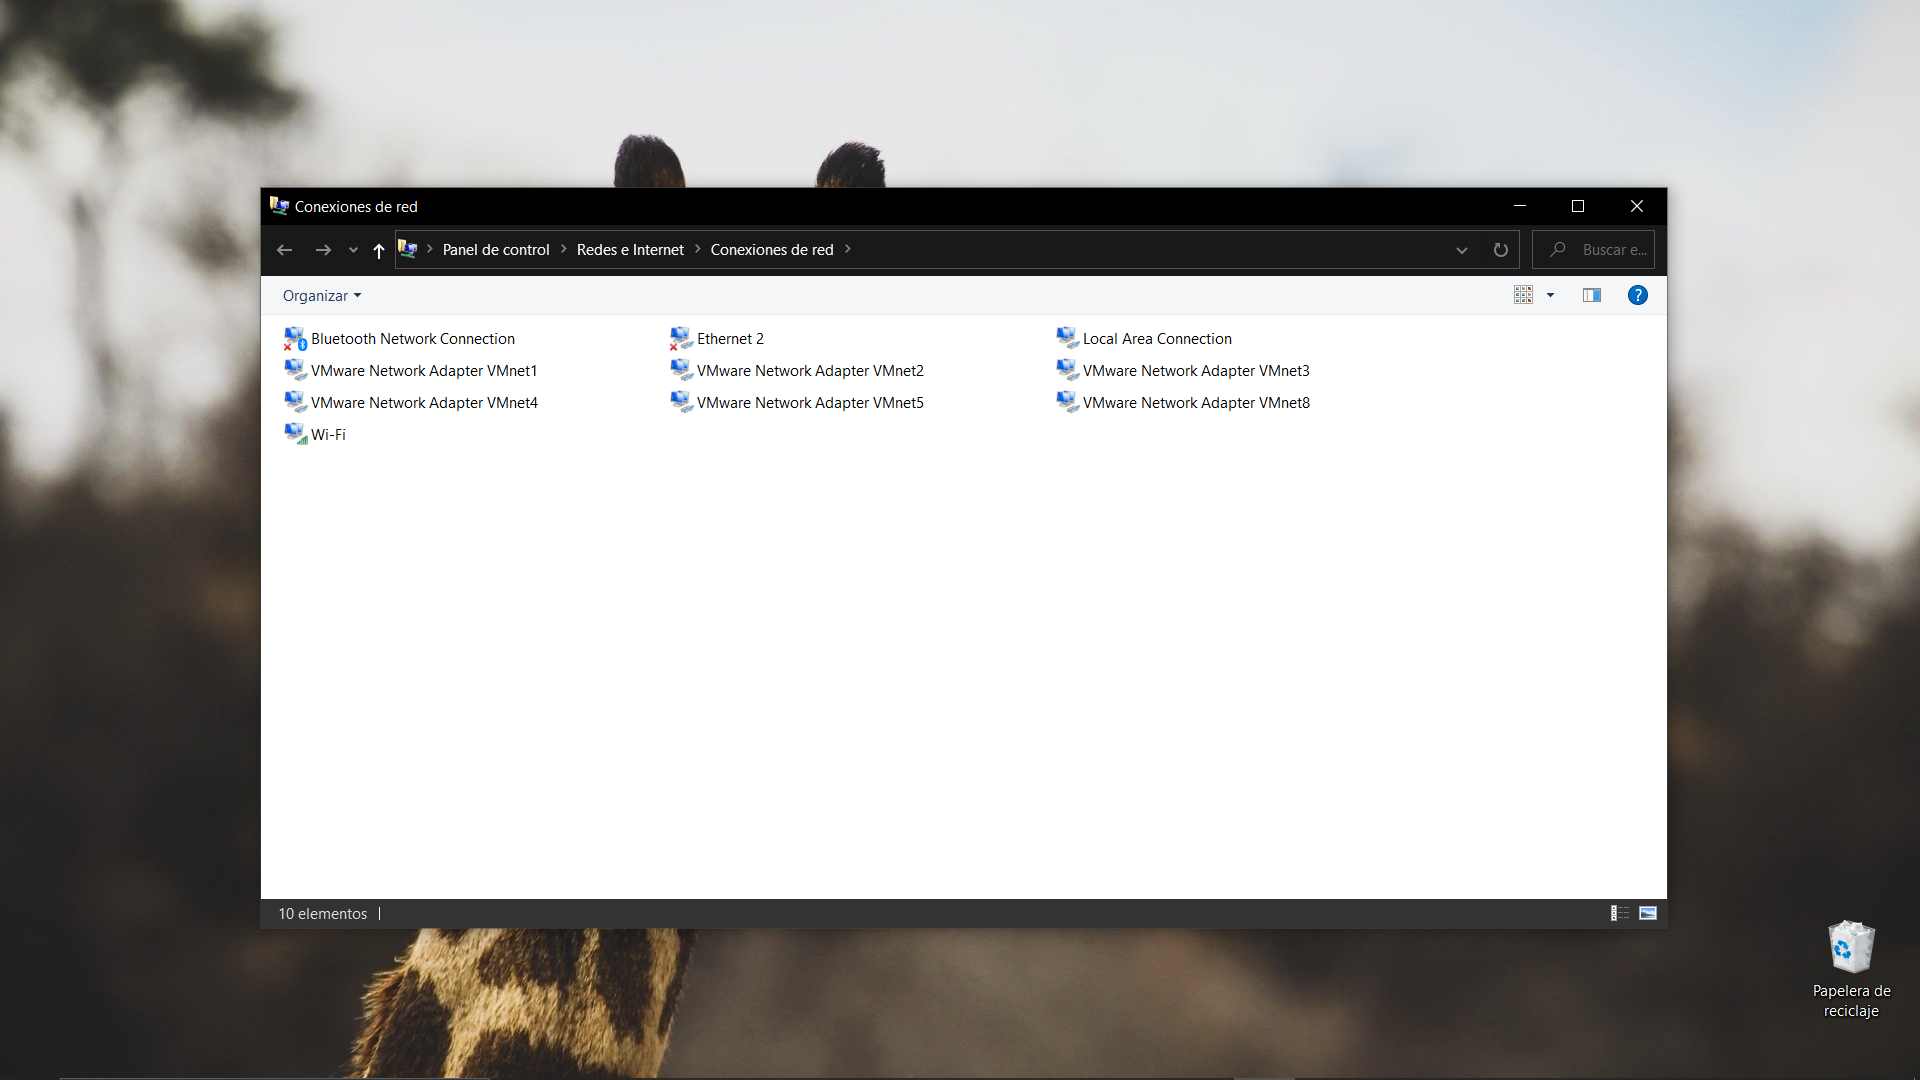
Task: Expand the address bar history dropdown
Action: (x=1461, y=250)
